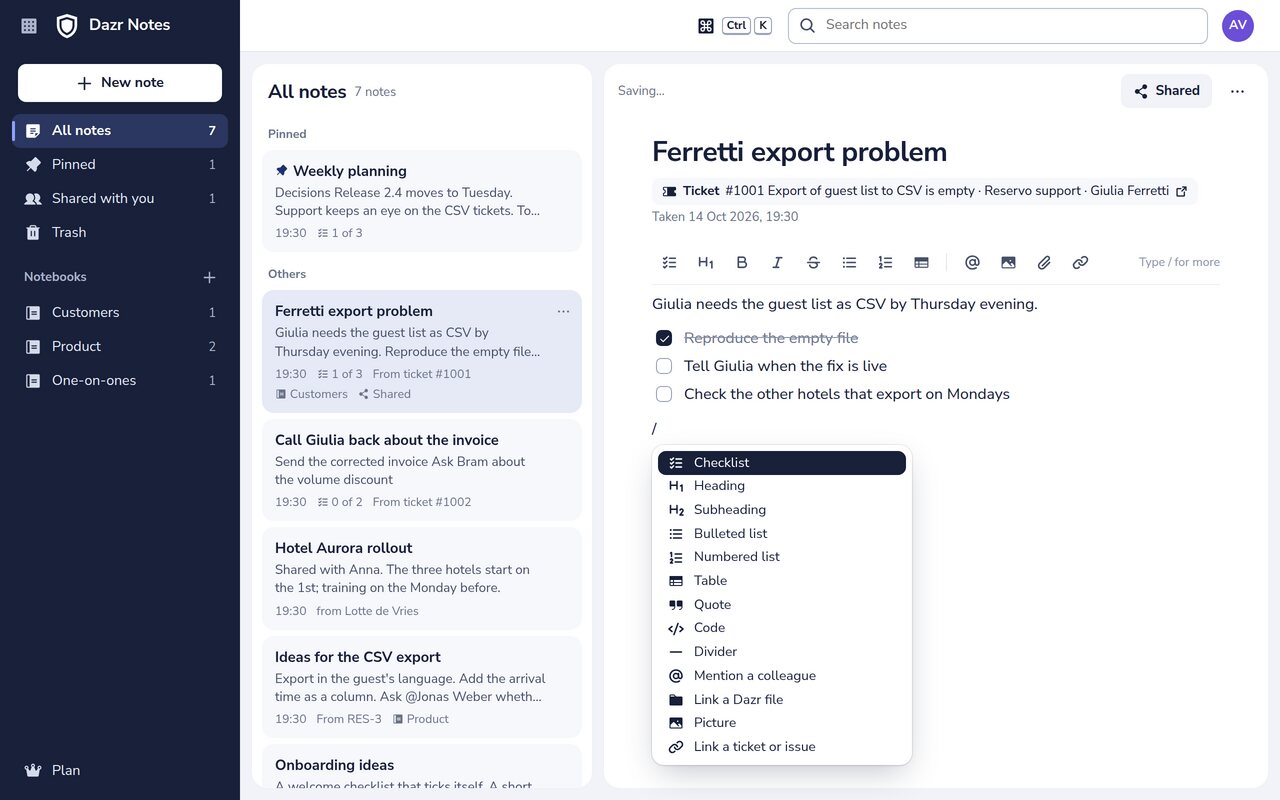Screen dimensions: 1280x800
Task: Check 'Check the other hotels that export on Mondays'
Action: (664, 394)
